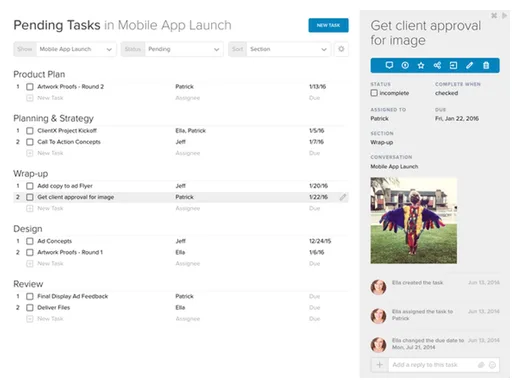
Task: Attach a file using the paperclip icon
Action: tap(481, 365)
